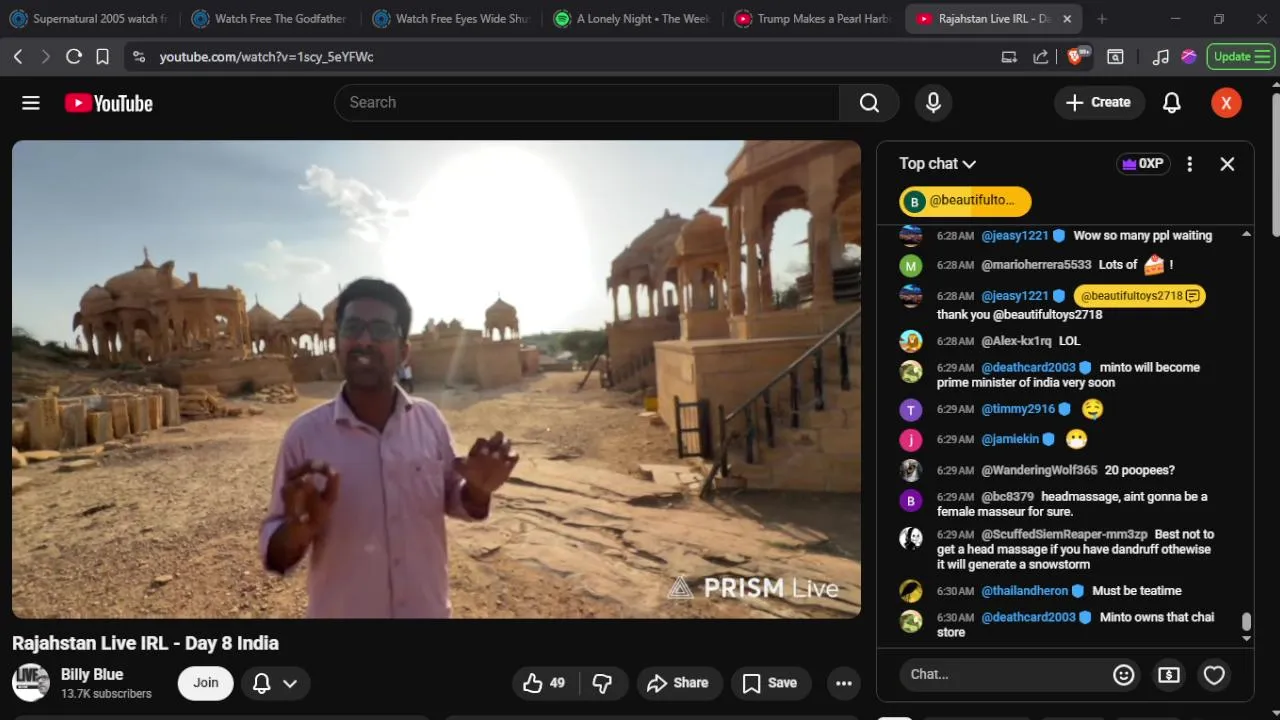Image resolution: width=1280 pixels, height=720 pixels.
Task: Dislike the video with thumbs down
Action: pos(602,683)
